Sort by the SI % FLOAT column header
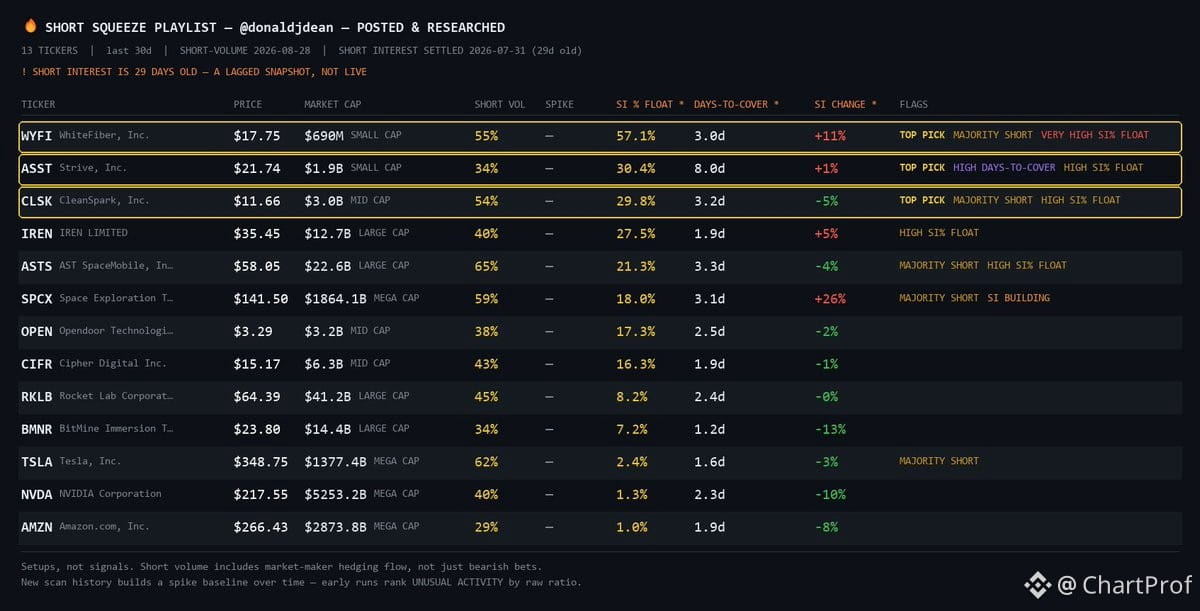The height and width of the screenshot is (611, 1200). (650, 104)
